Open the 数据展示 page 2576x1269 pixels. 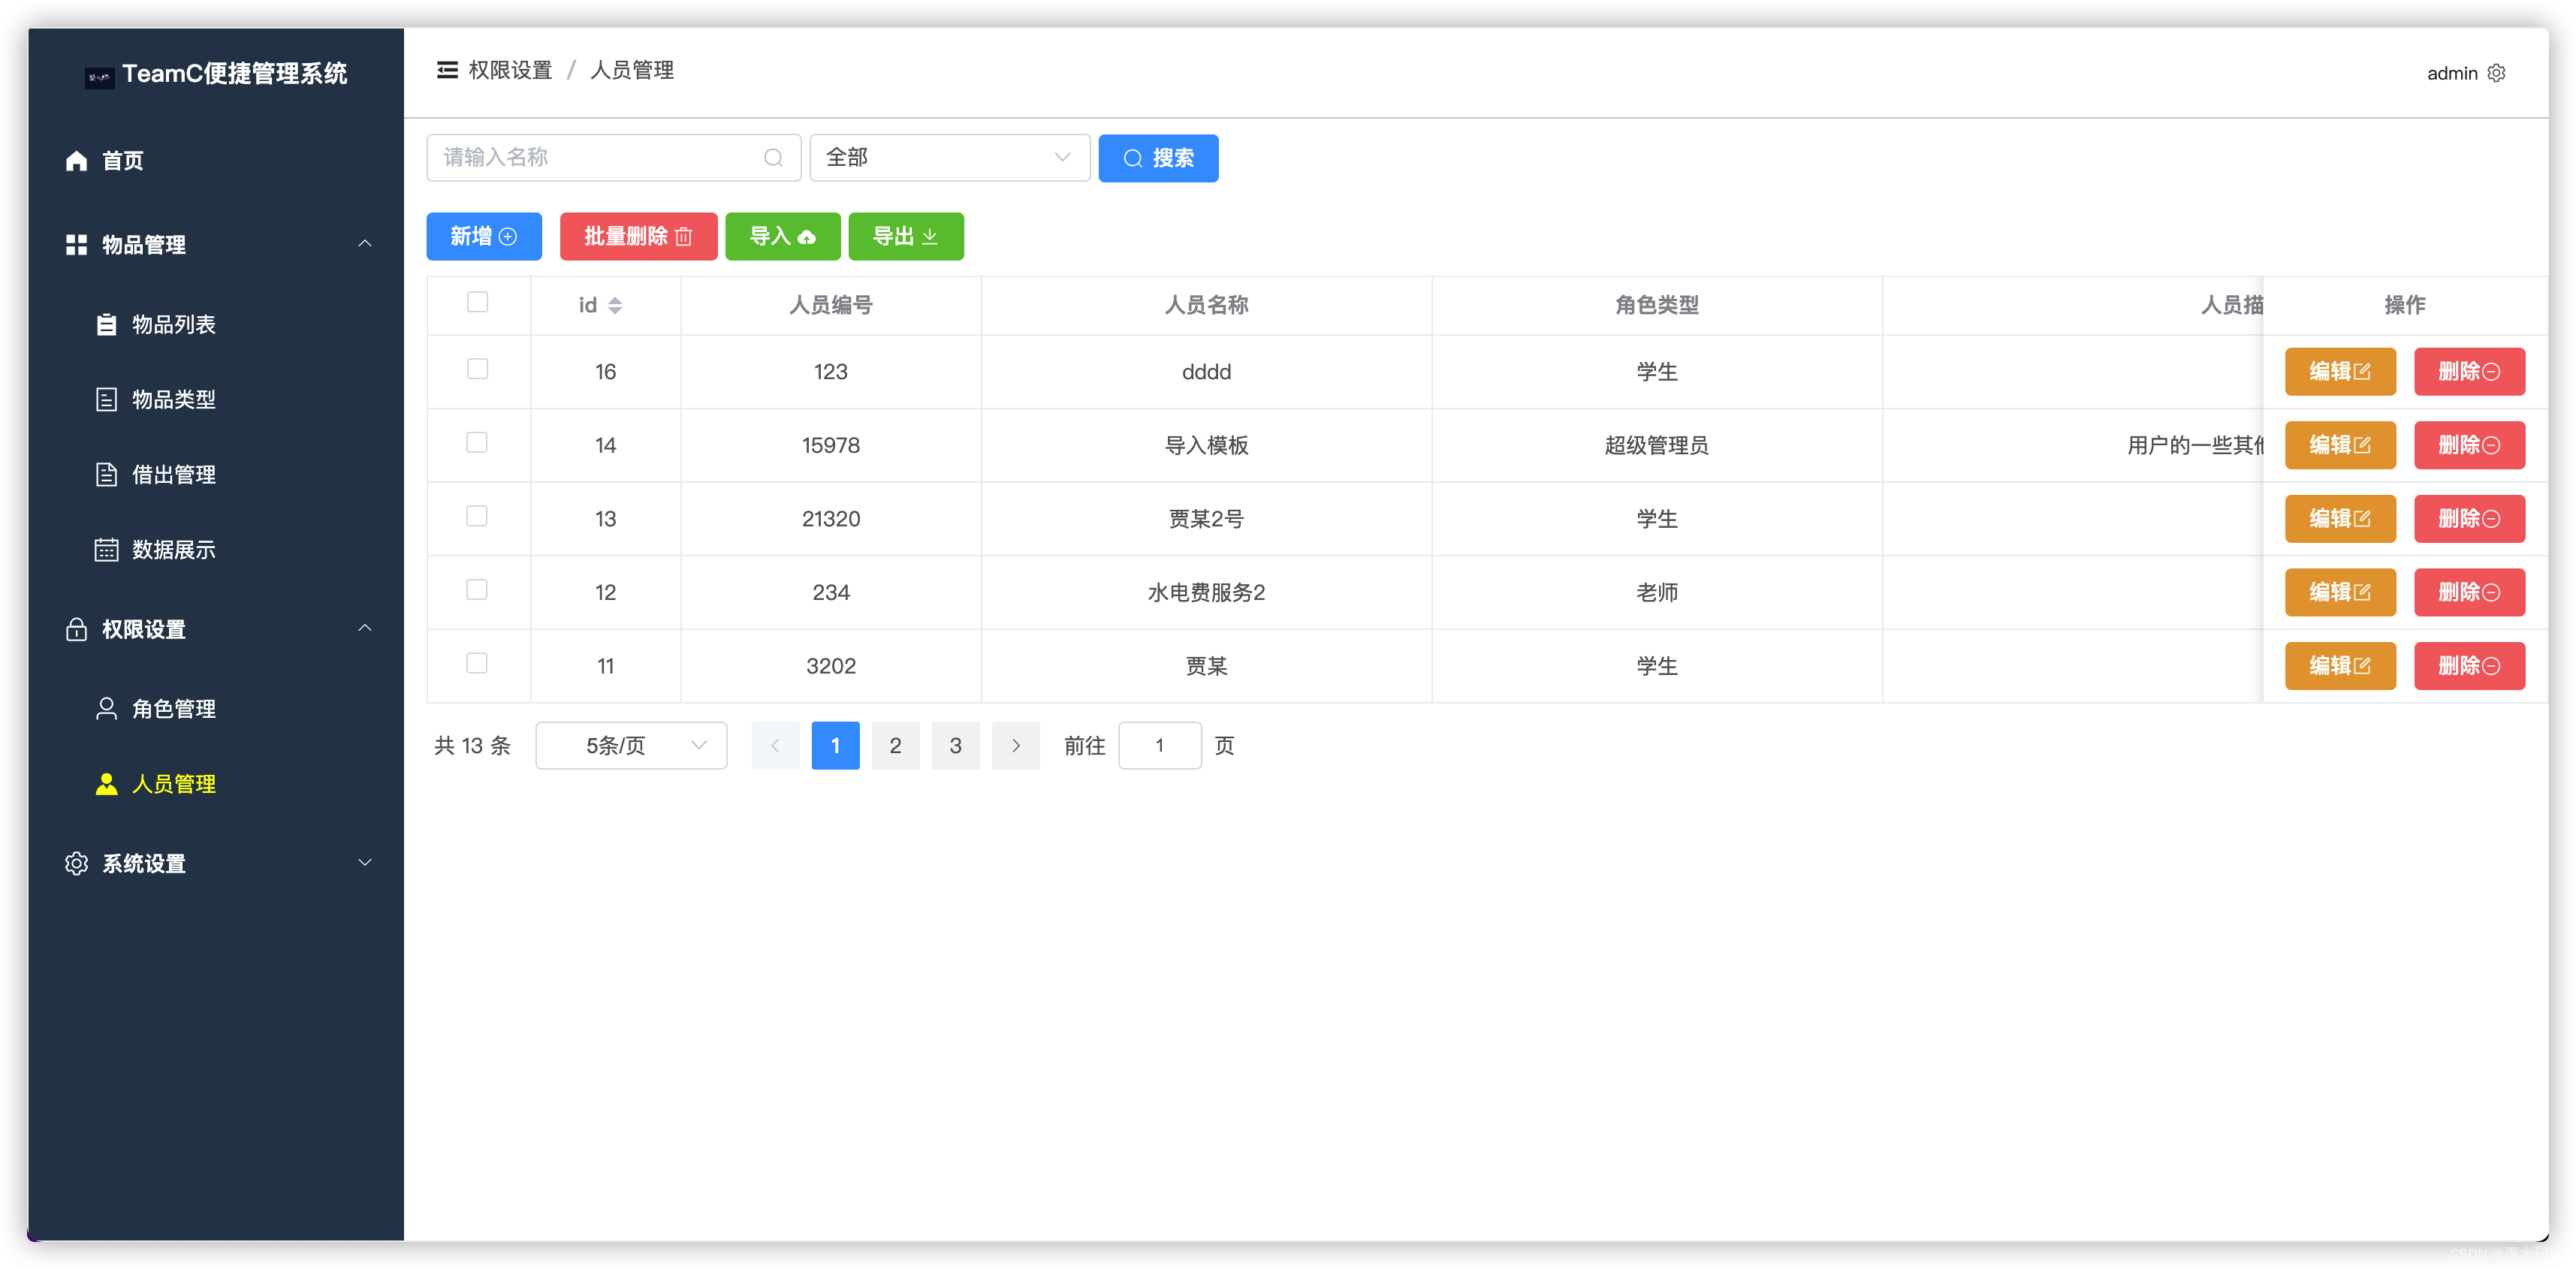[216, 550]
